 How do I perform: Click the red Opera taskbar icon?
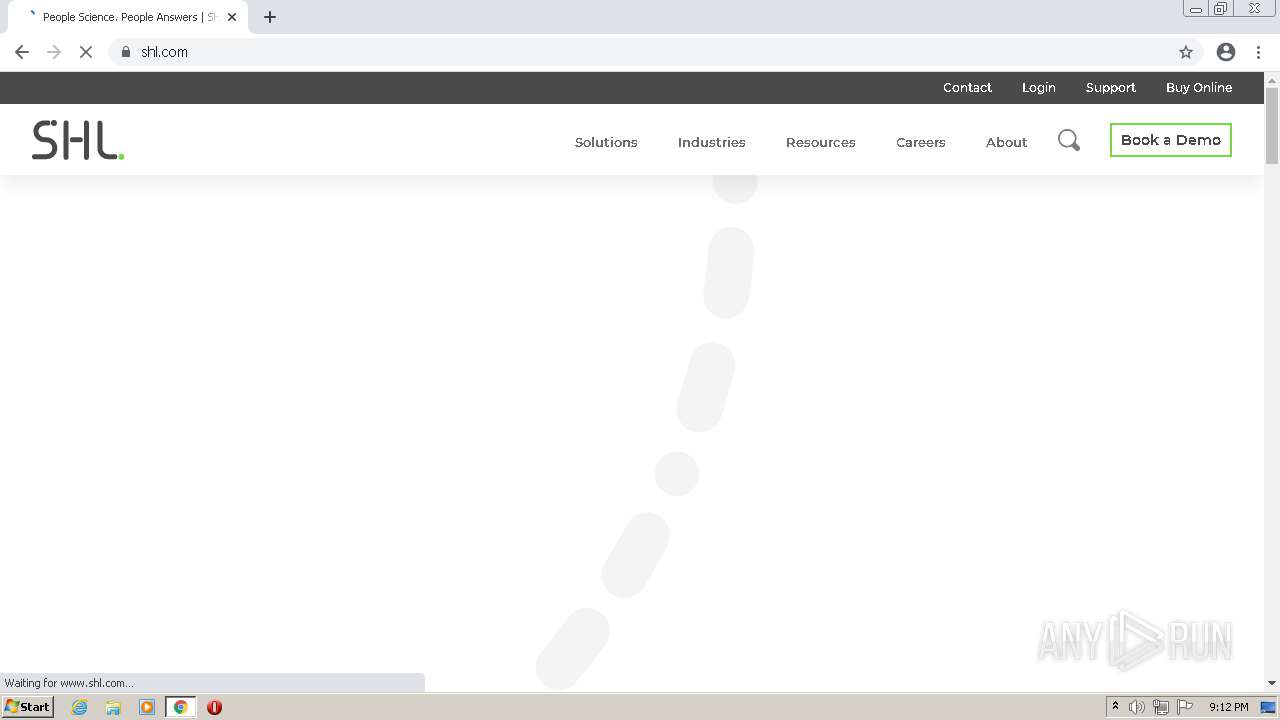click(x=214, y=707)
